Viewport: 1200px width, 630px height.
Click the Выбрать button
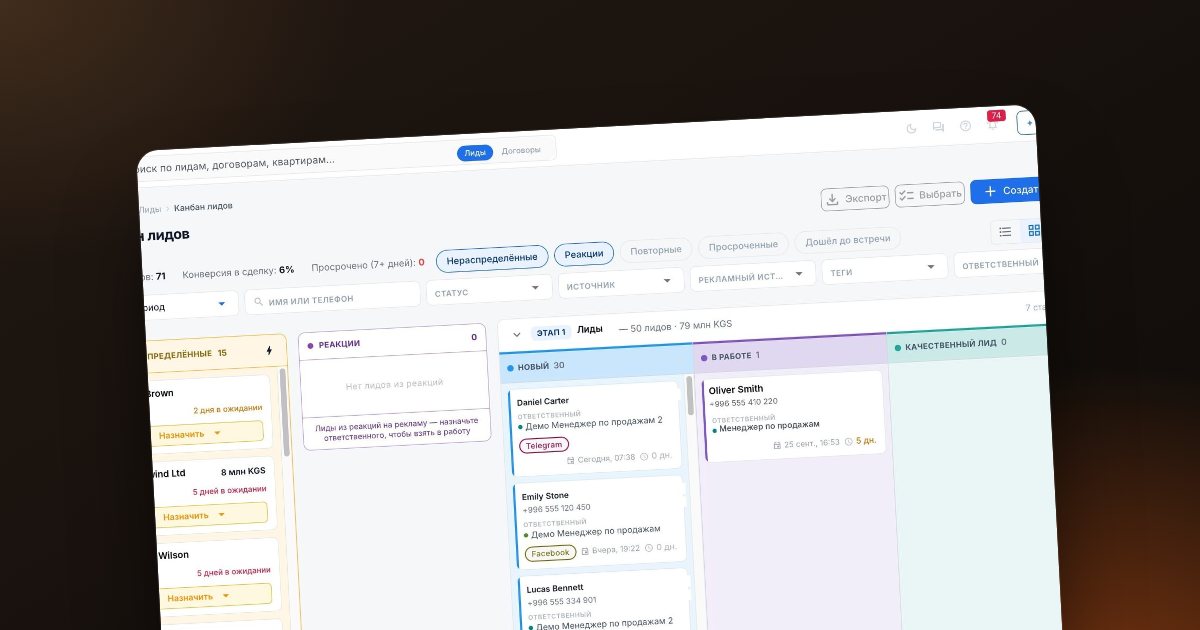(930, 195)
